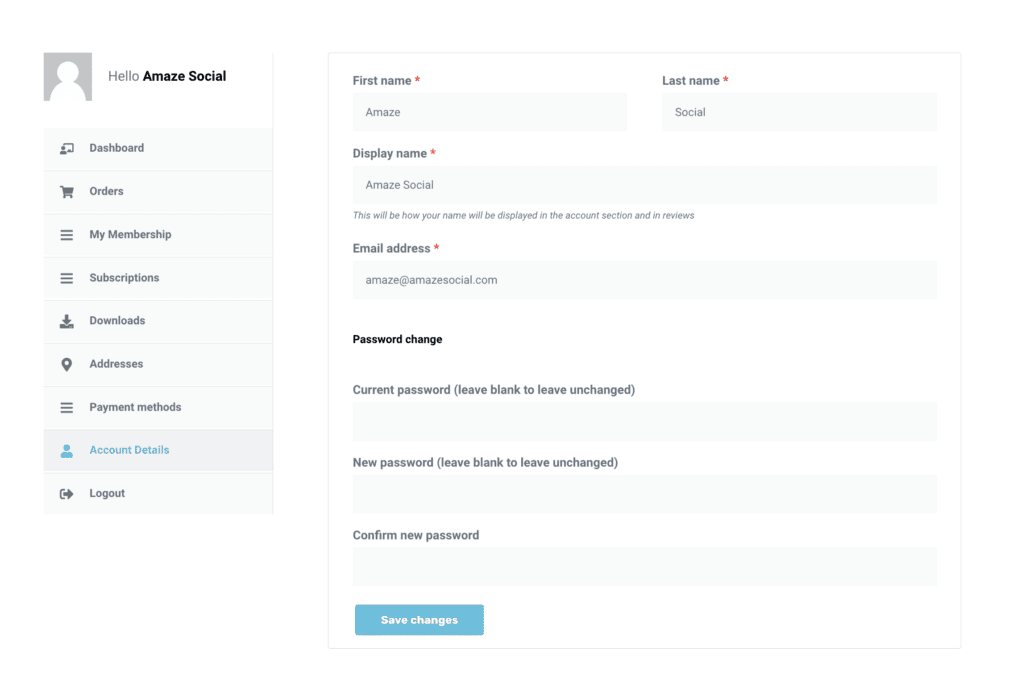Click the user avatar placeholder image
The width and height of the screenshot is (1030, 679).
(68, 77)
